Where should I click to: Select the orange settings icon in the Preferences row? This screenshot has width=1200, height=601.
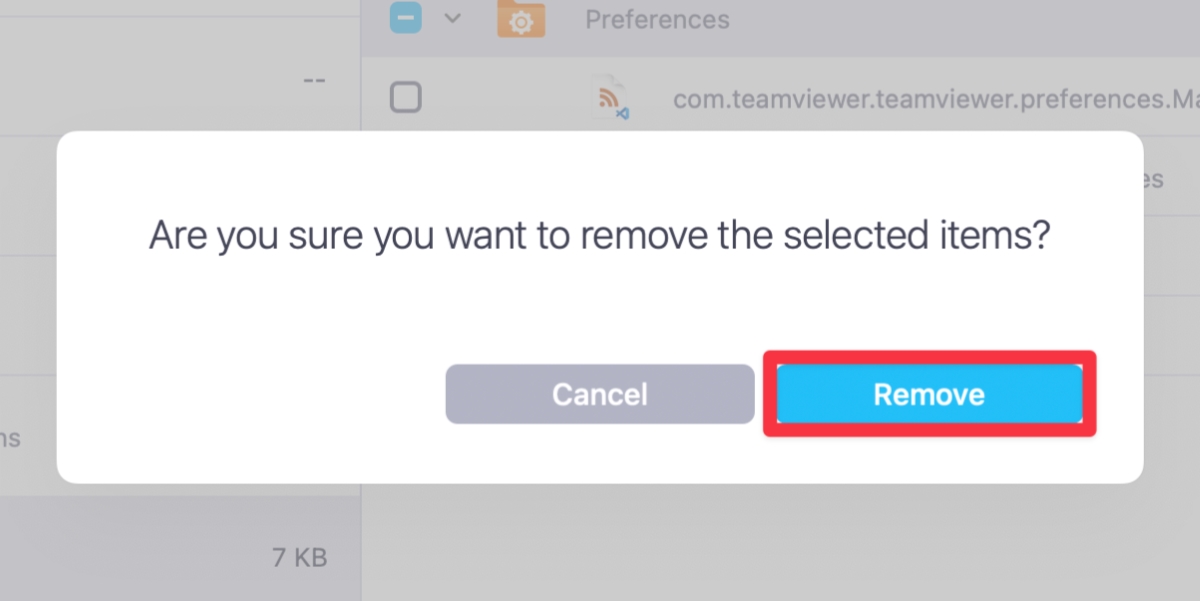tap(520, 18)
